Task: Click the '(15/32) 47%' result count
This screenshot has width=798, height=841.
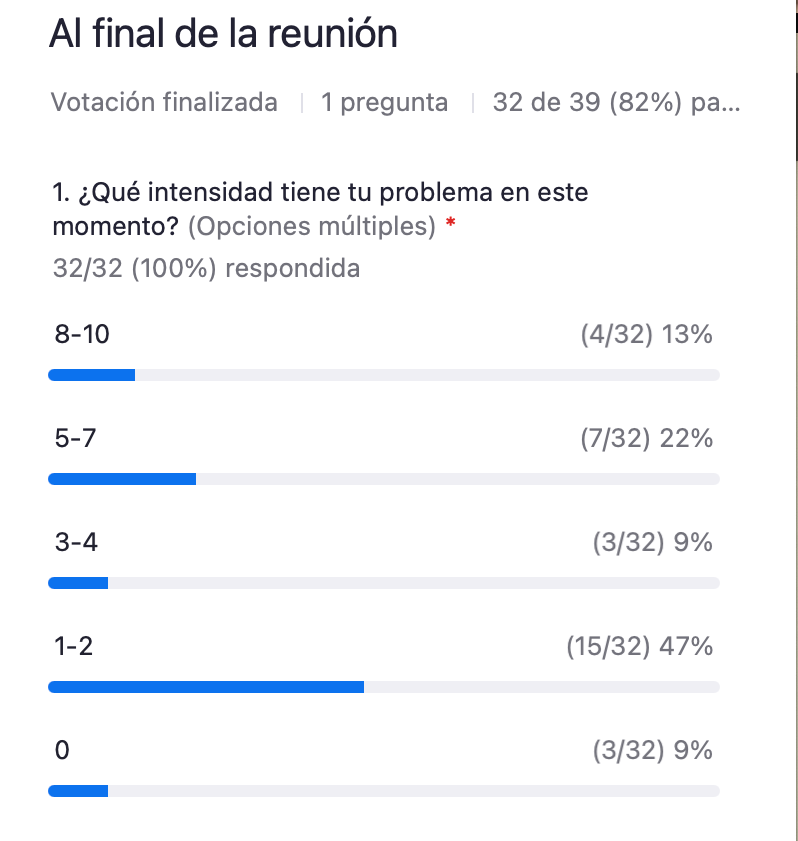Action: point(639,646)
